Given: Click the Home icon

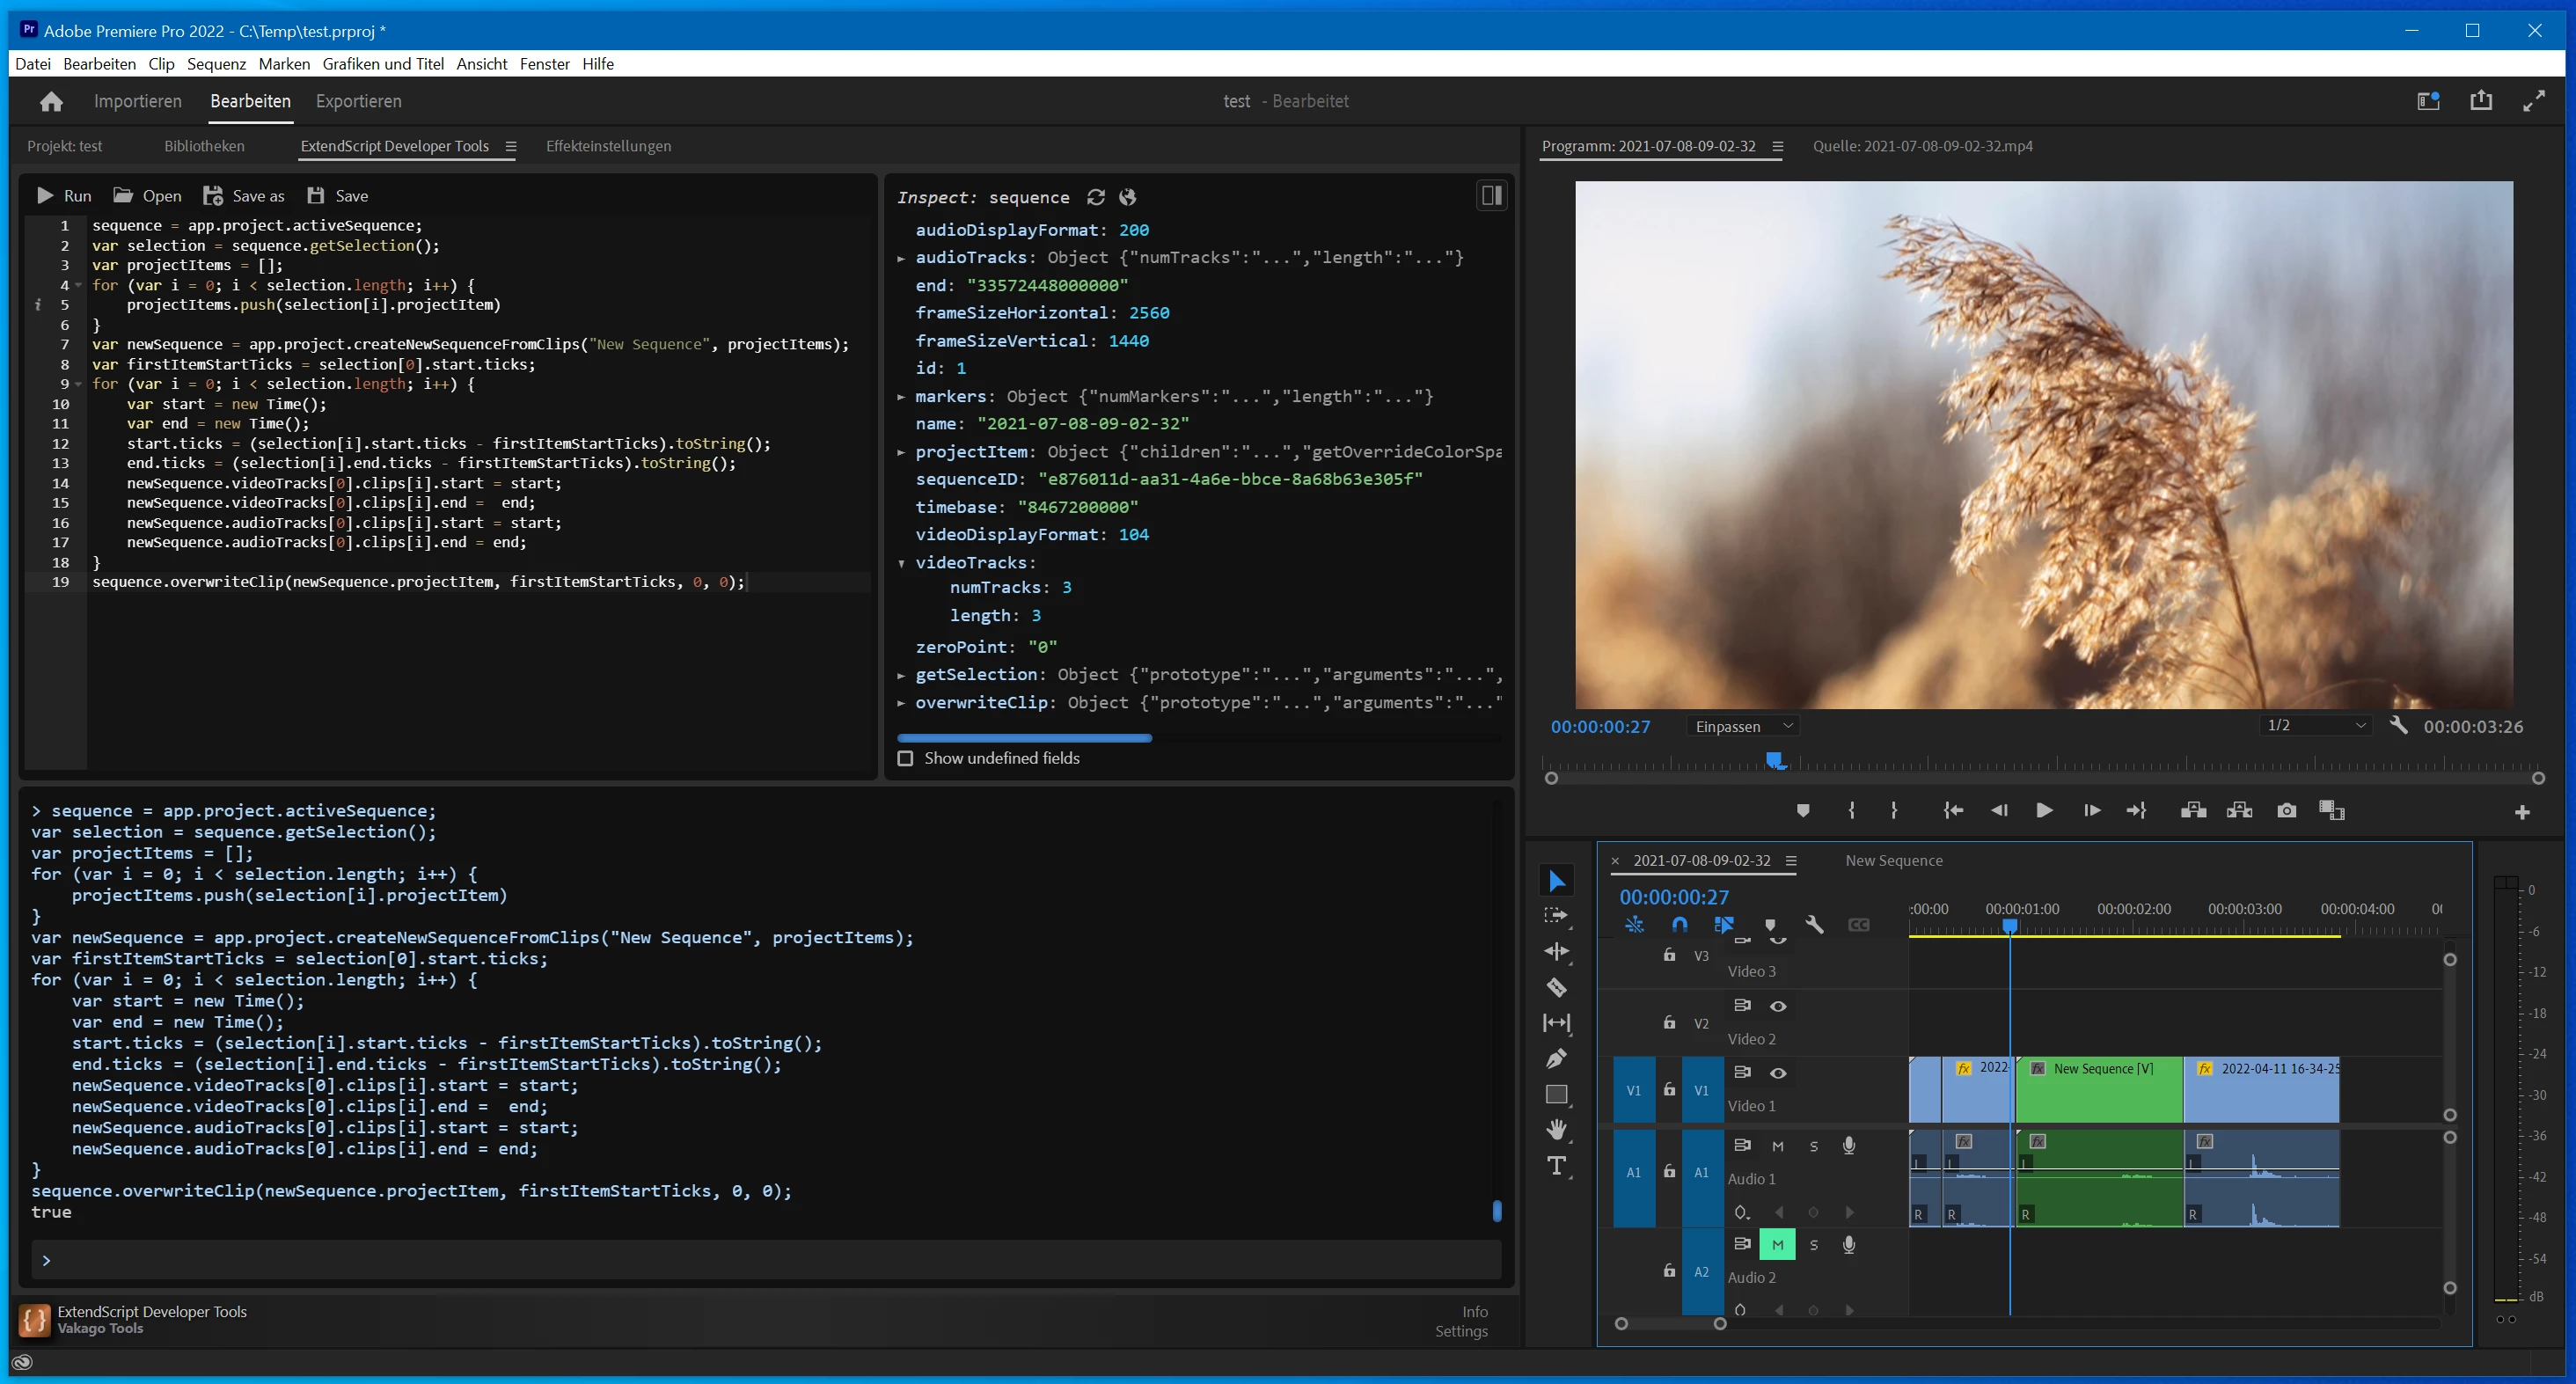Looking at the screenshot, I should (x=51, y=101).
